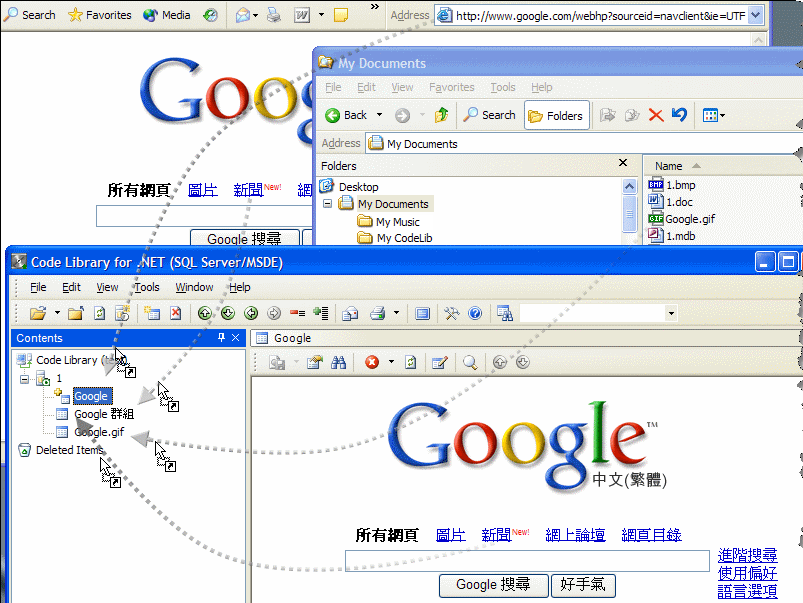Open the search combo box dropdown arrow
Screen dimensions: 803x603
[671, 313]
